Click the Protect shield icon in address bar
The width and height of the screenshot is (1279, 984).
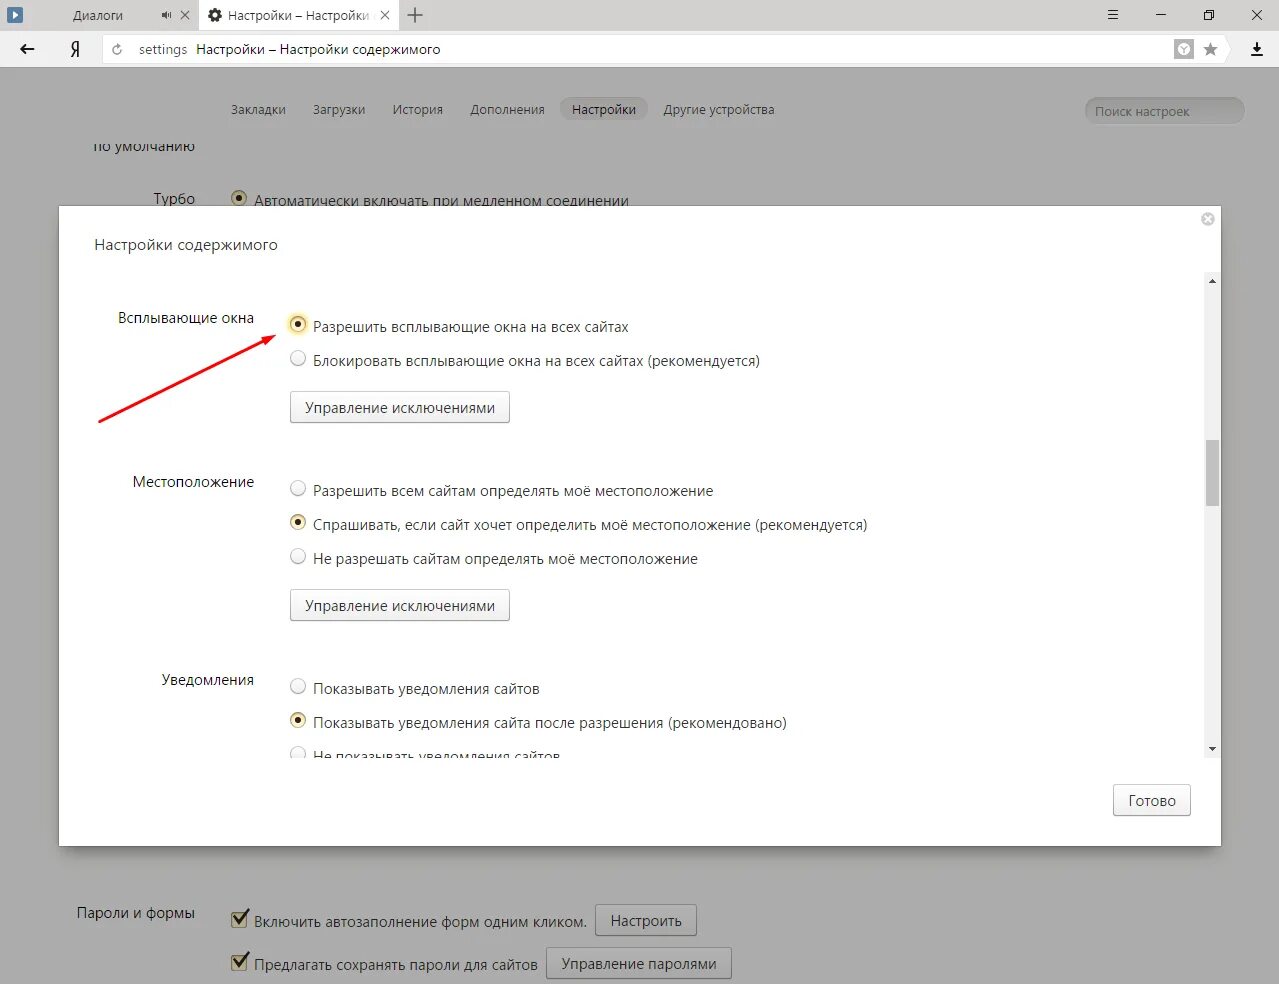[1184, 49]
